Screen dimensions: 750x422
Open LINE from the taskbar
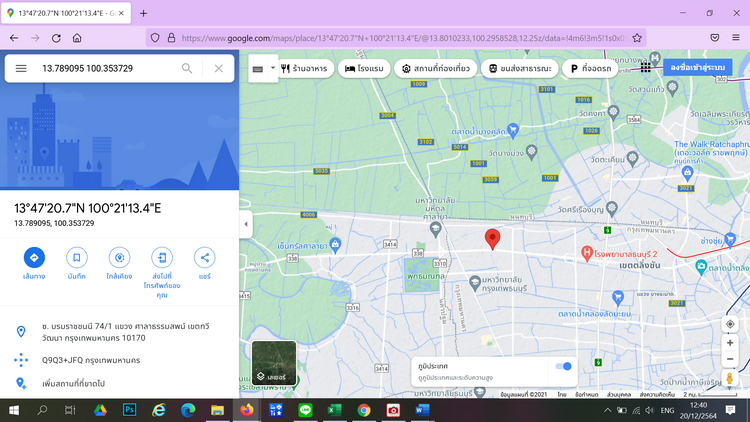[x=305, y=410]
